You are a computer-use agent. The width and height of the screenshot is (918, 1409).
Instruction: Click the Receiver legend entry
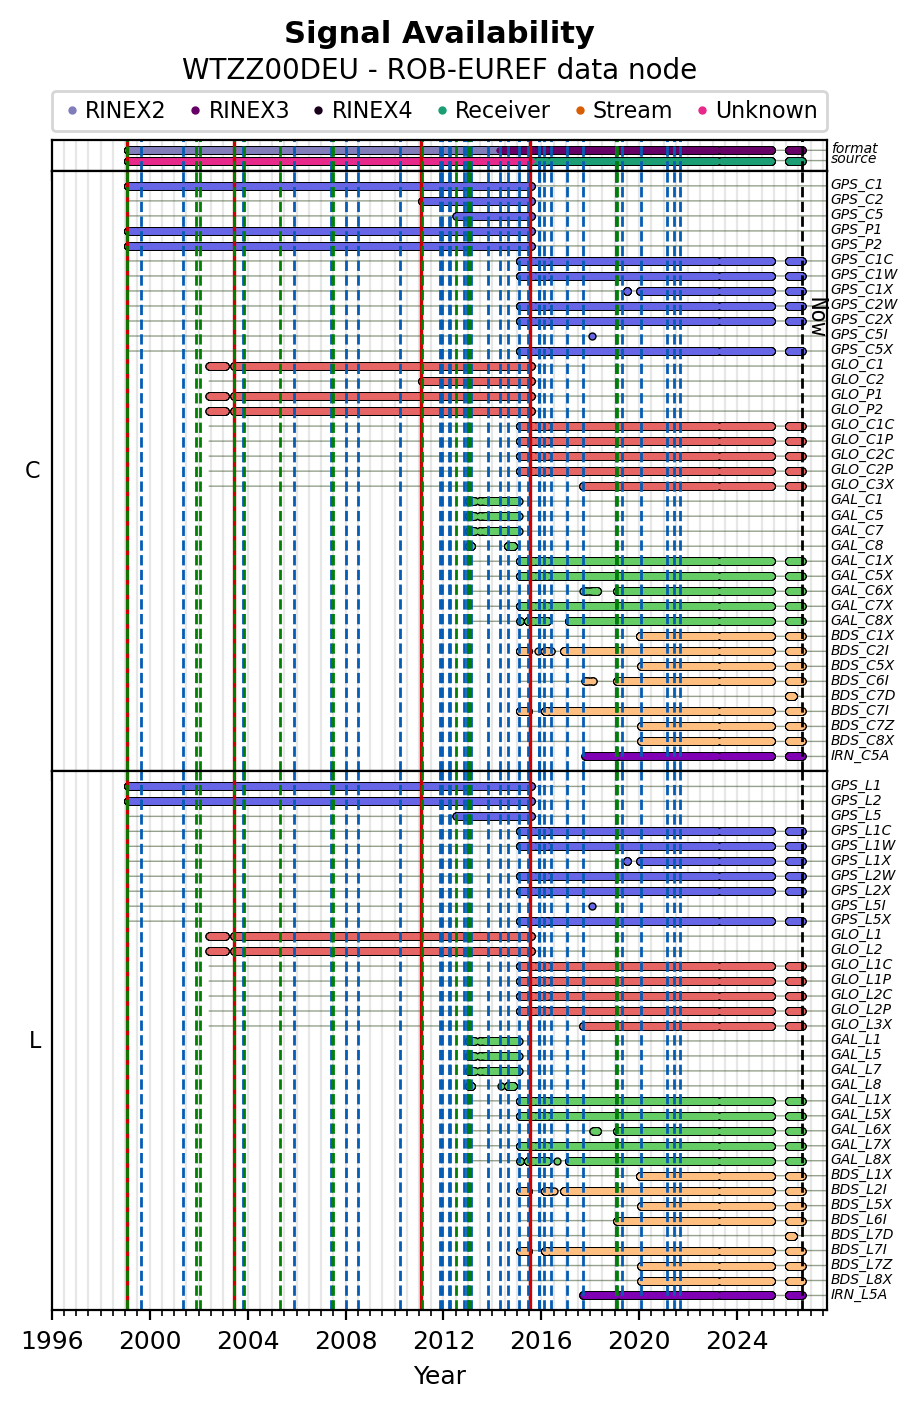(x=495, y=111)
